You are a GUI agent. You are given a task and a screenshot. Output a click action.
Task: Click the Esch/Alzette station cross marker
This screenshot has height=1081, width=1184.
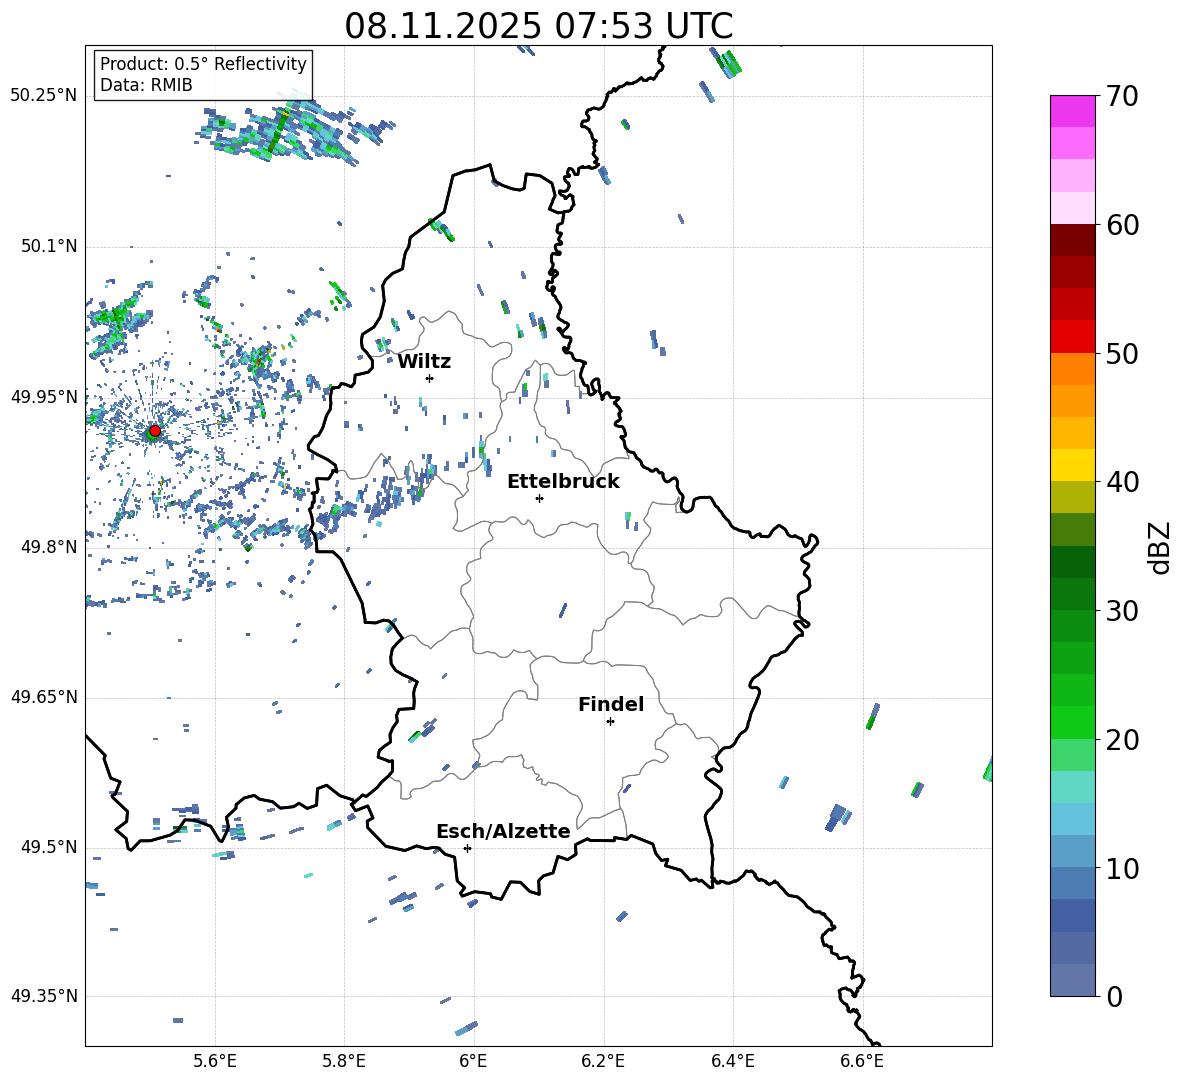tap(467, 848)
